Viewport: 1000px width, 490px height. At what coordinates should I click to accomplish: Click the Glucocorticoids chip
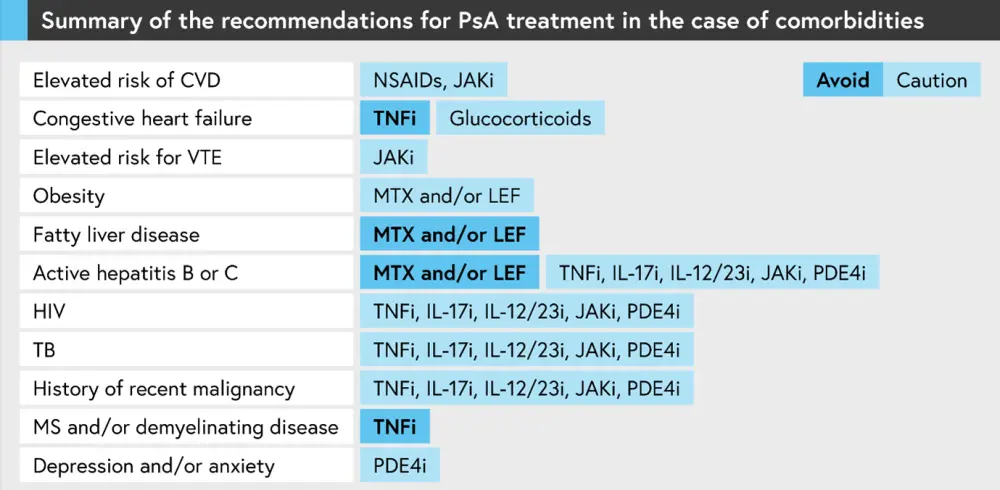(520, 119)
